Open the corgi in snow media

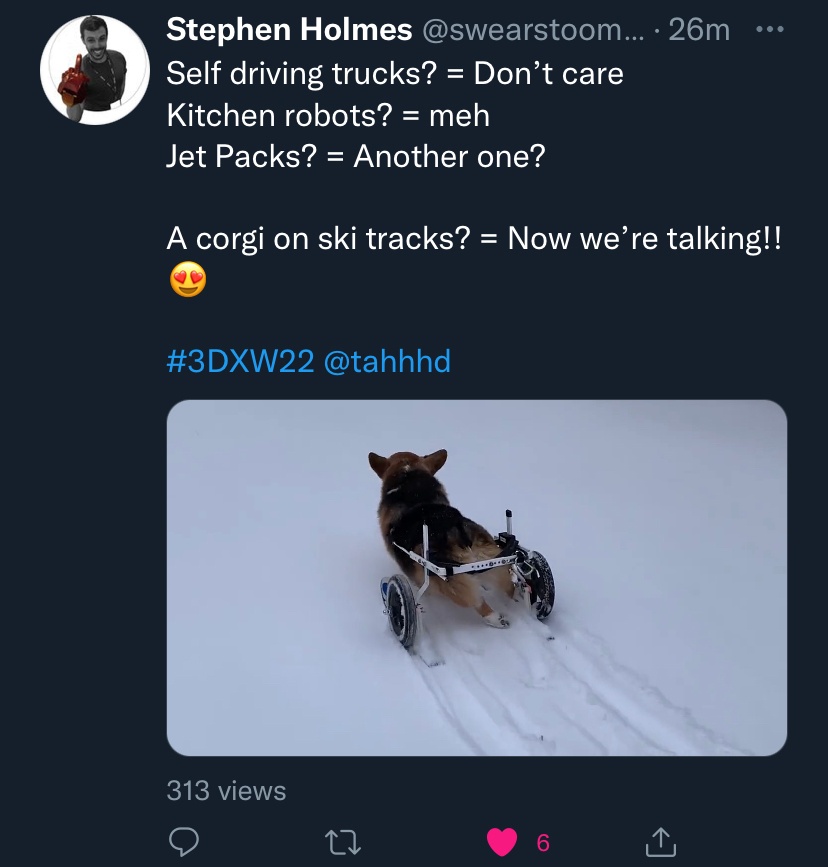click(476, 577)
